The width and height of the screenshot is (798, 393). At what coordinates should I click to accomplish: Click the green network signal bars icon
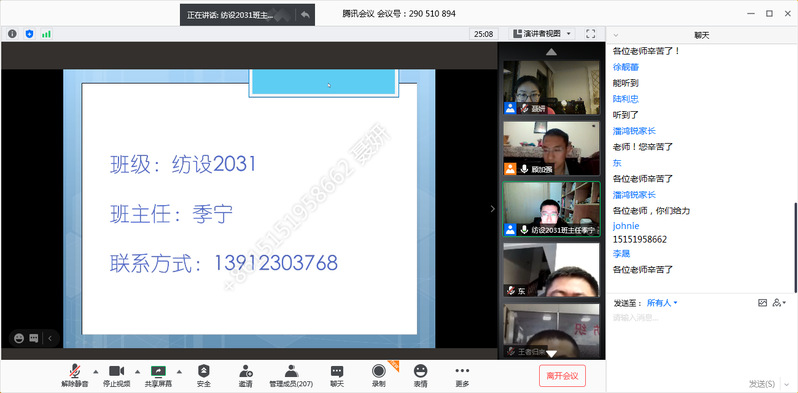coord(46,34)
